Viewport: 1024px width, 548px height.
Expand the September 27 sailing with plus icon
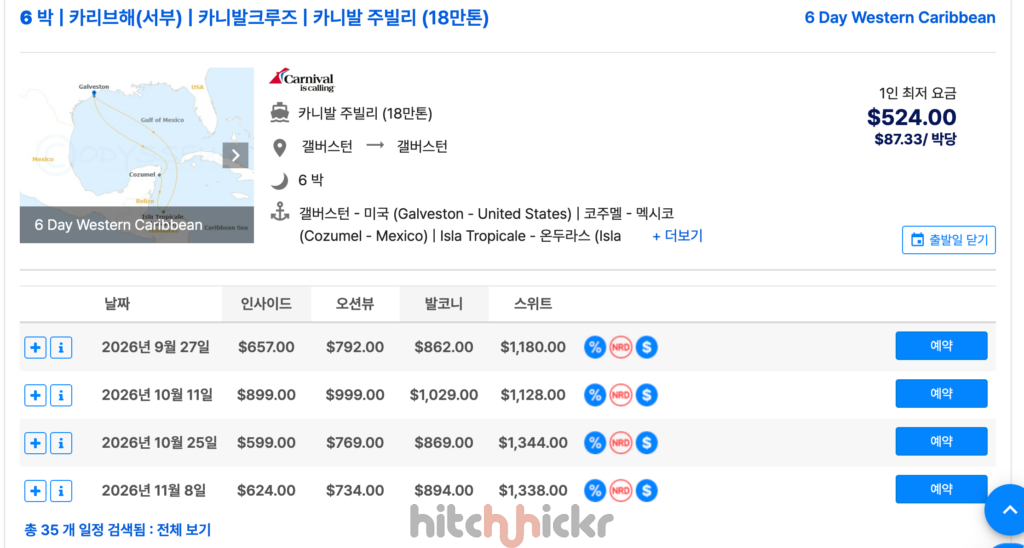tap(35, 347)
